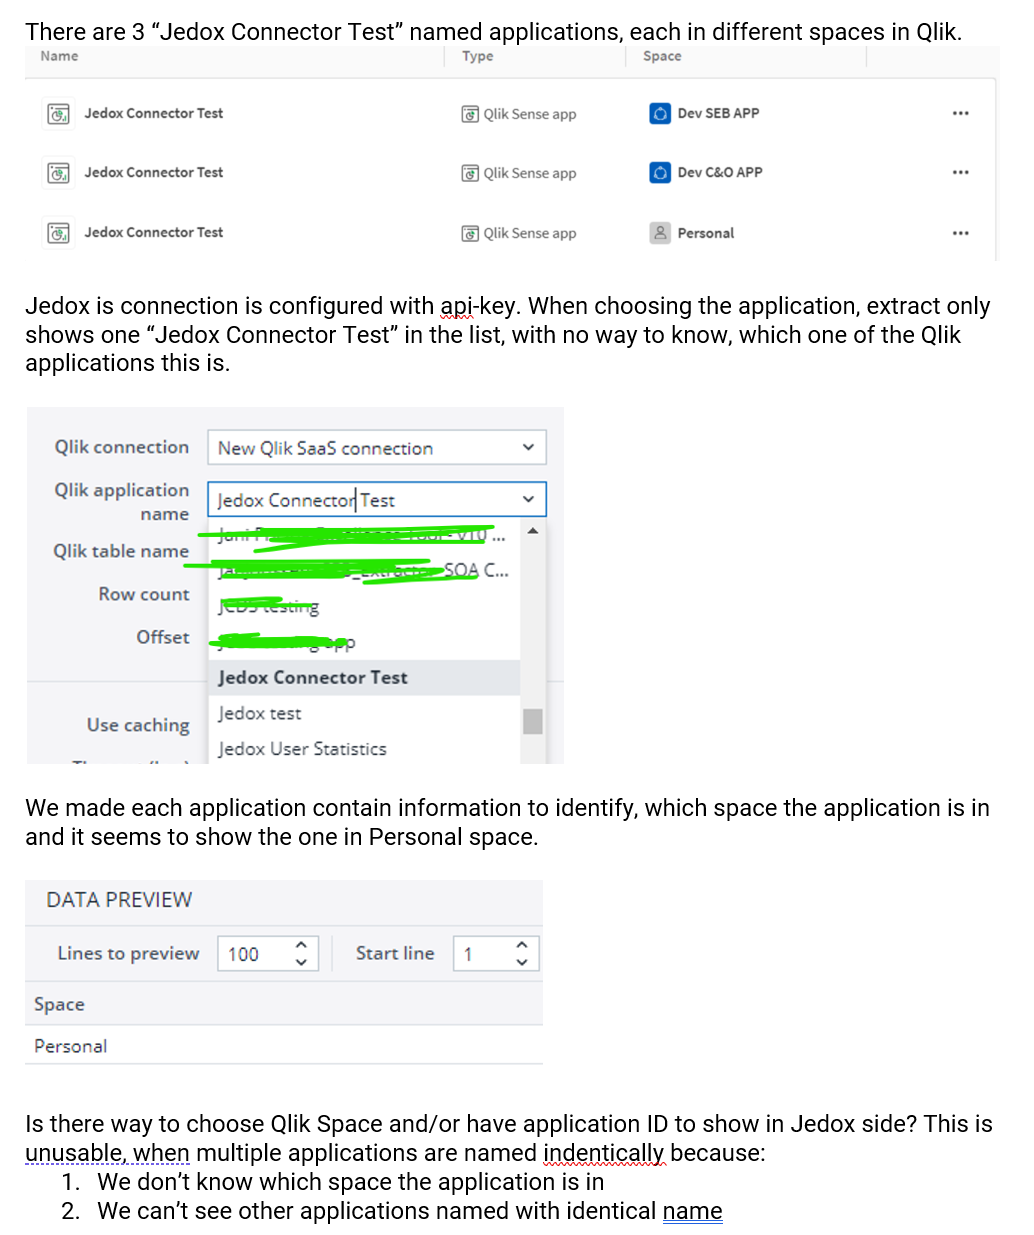Click the application list scrollbar up arrow
The height and width of the screenshot is (1235, 1034).
click(x=533, y=530)
